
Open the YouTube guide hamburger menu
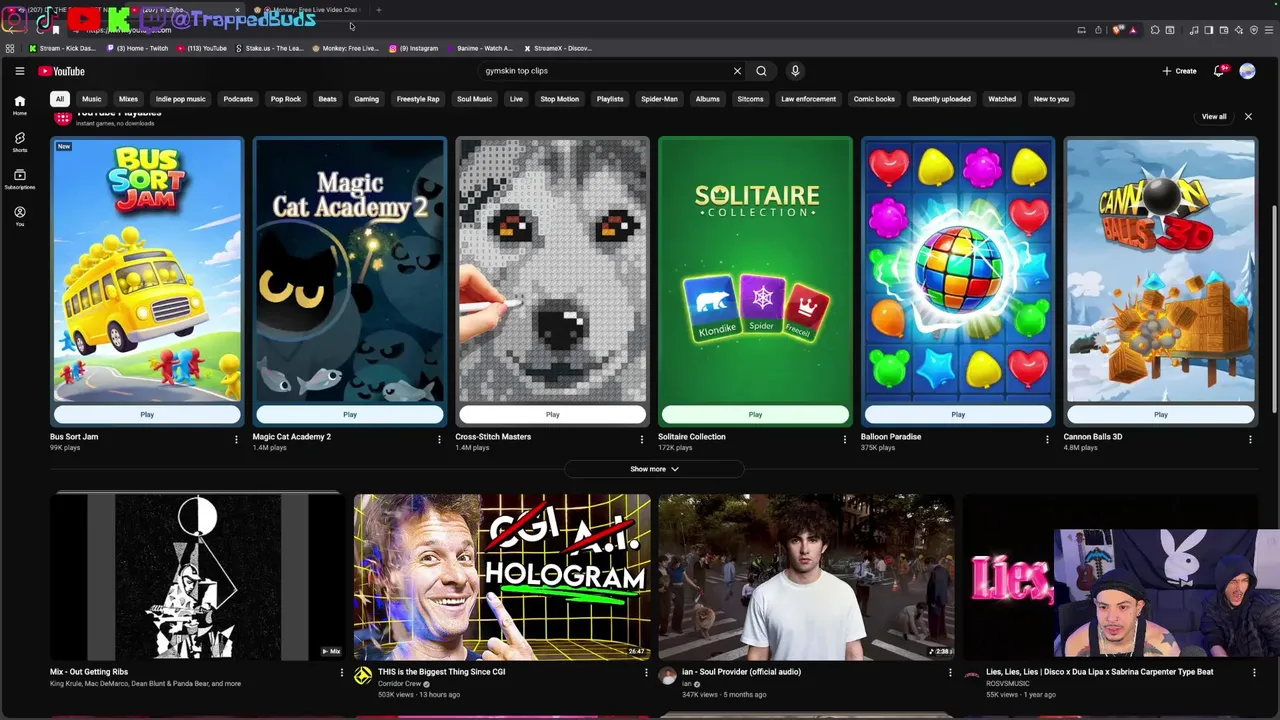(x=19, y=71)
